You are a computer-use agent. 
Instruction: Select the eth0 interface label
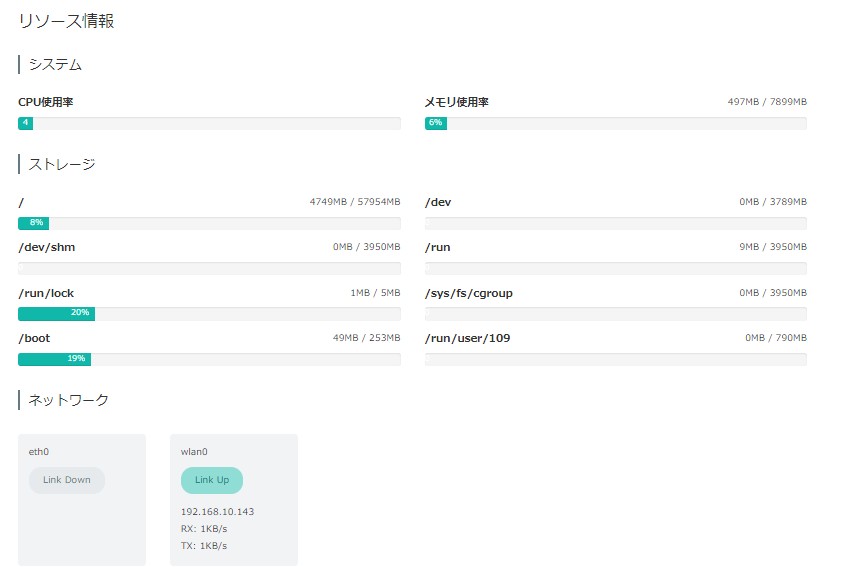click(38, 452)
